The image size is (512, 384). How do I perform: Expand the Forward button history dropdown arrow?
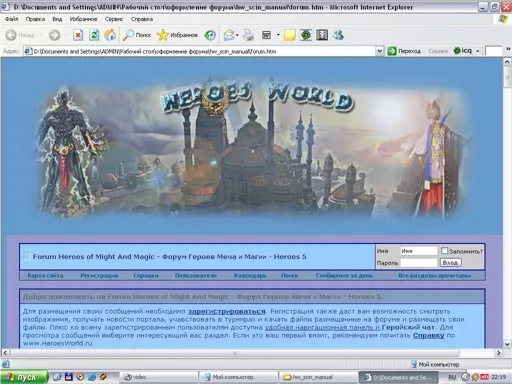66,35
